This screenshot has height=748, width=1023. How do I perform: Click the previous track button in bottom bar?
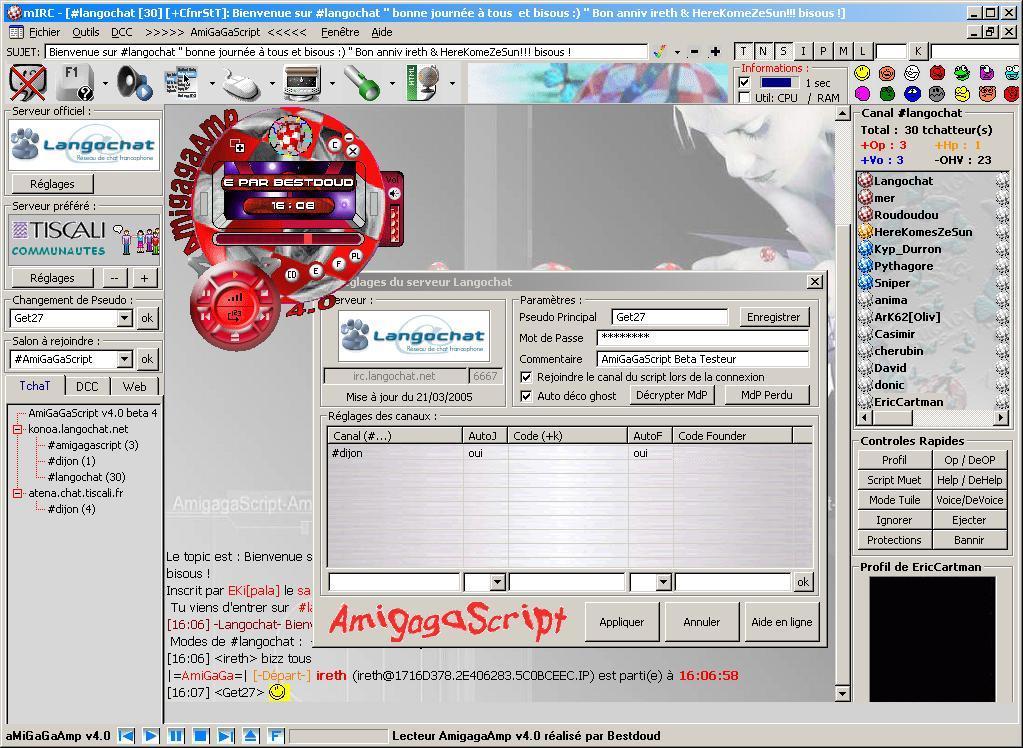pyautogui.click(x=127, y=736)
